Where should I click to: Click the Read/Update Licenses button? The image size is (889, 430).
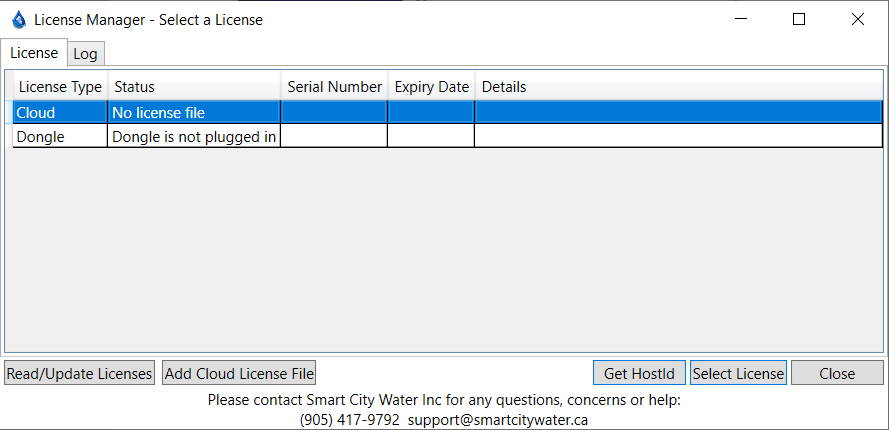pyautogui.click(x=79, y=373)
